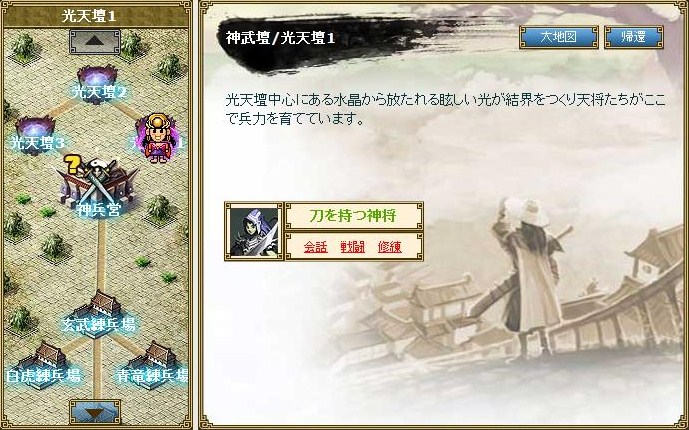Click the 刀を持つ神将 name label
Screen dimensions: 689x430
click(x=354, y=216)
